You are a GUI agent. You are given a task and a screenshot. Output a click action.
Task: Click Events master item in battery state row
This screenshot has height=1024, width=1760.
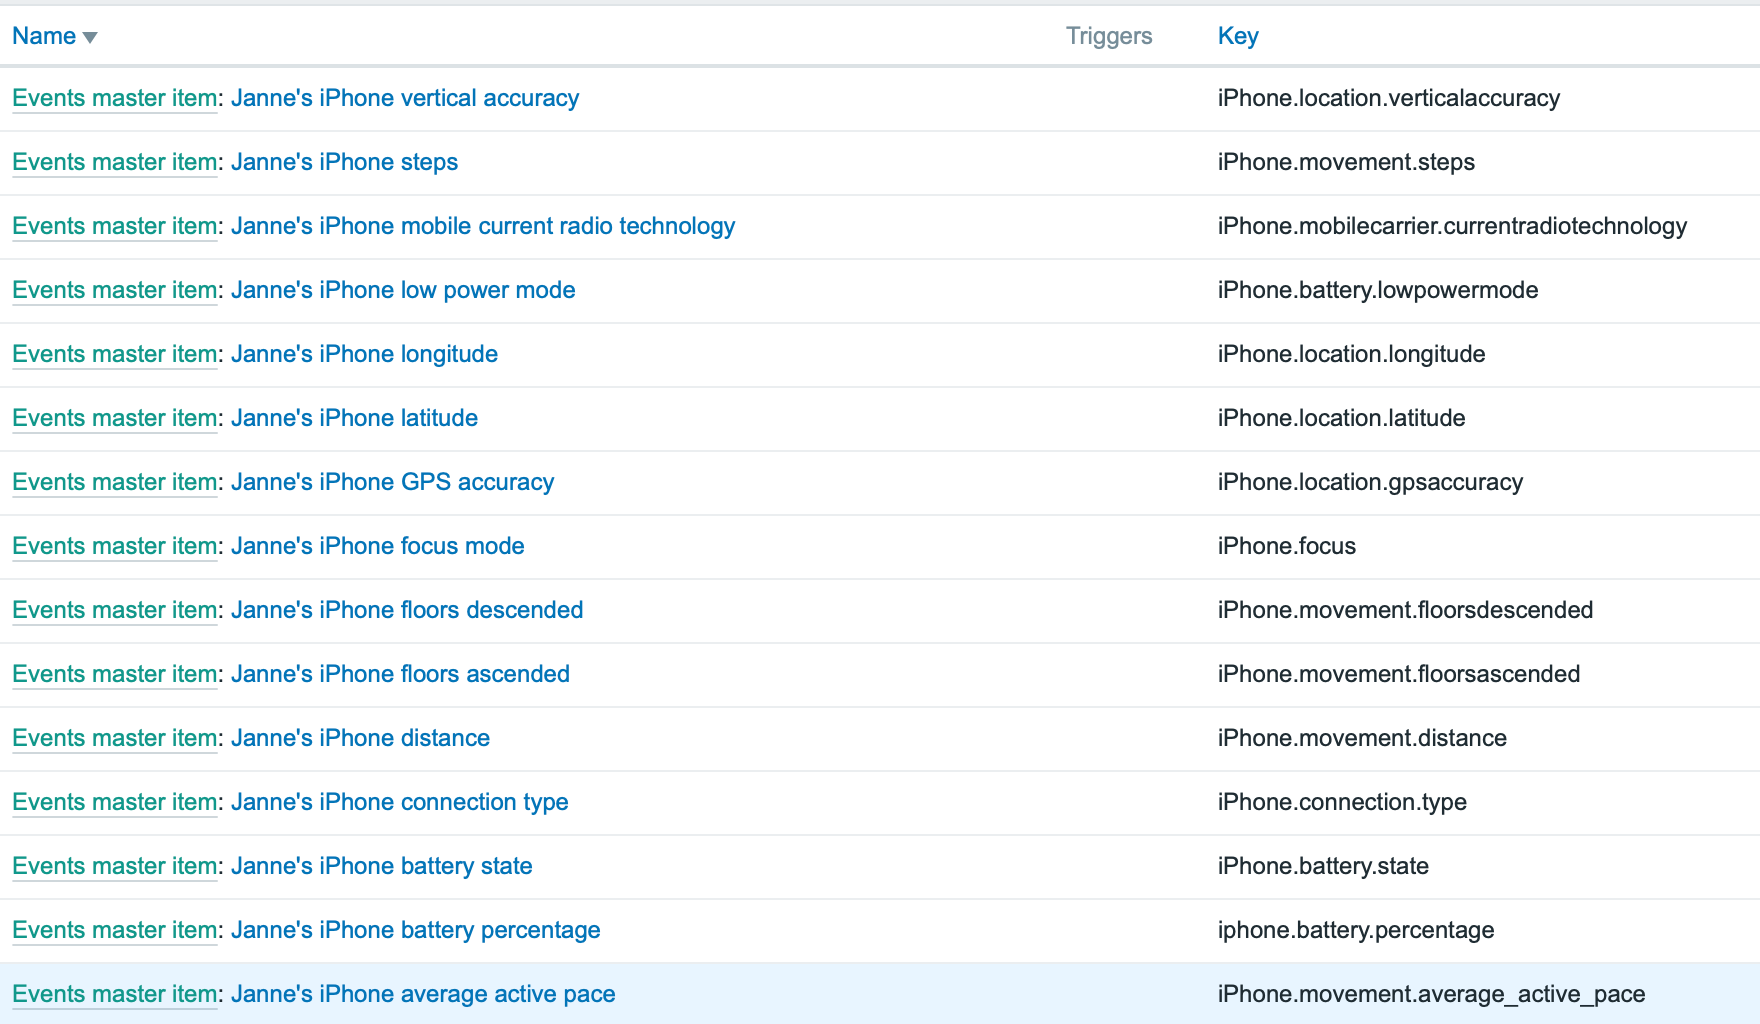click(x=114, y=866)
